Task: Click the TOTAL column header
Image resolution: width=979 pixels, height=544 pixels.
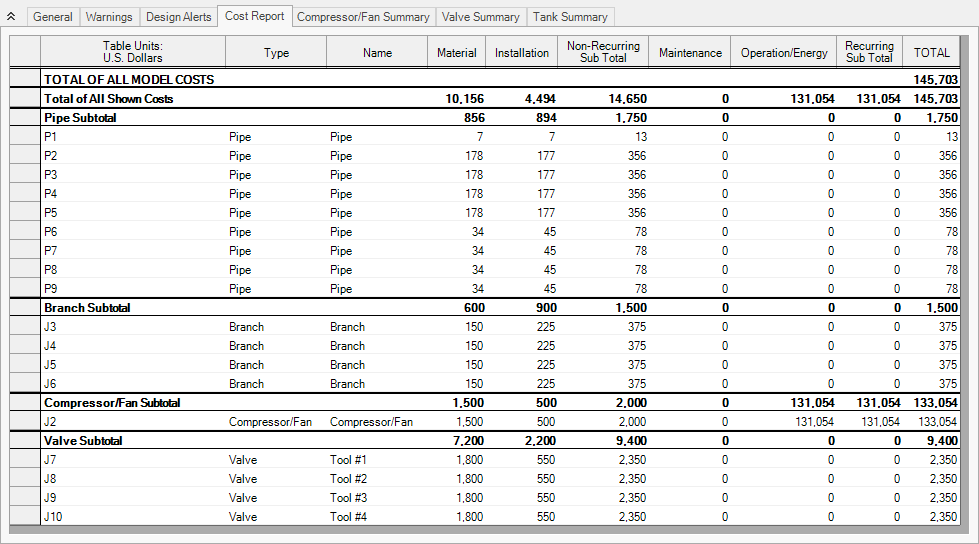Action: pyautogui.click(x=932, y=52)
